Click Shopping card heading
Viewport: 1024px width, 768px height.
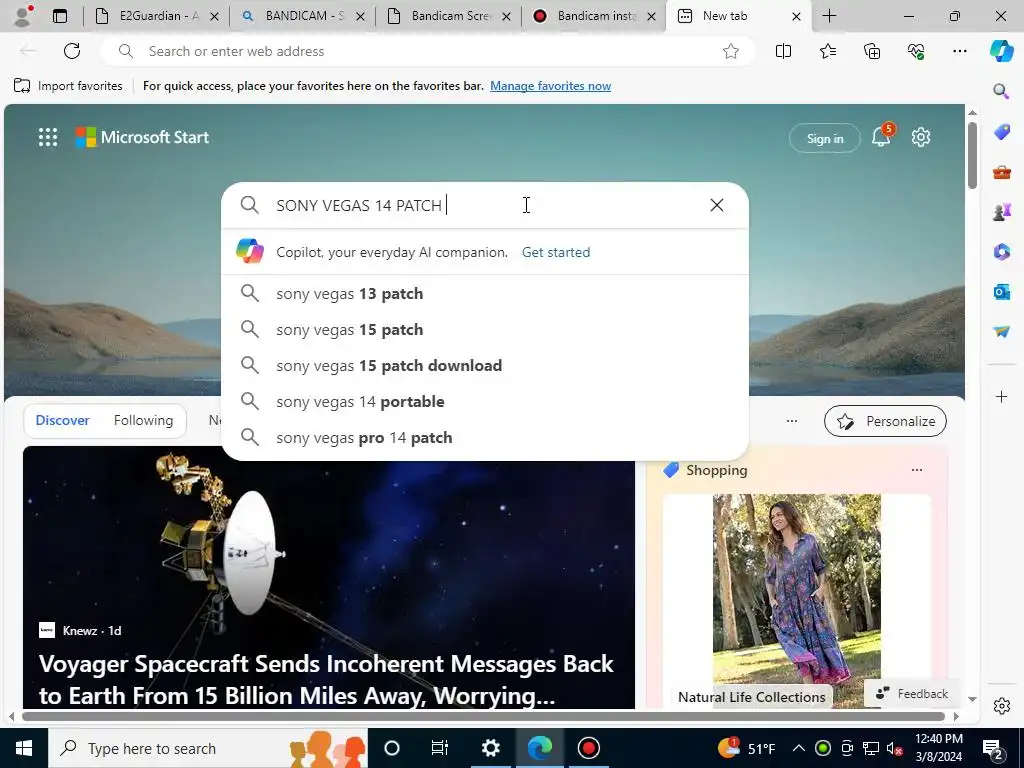point(716,470)
